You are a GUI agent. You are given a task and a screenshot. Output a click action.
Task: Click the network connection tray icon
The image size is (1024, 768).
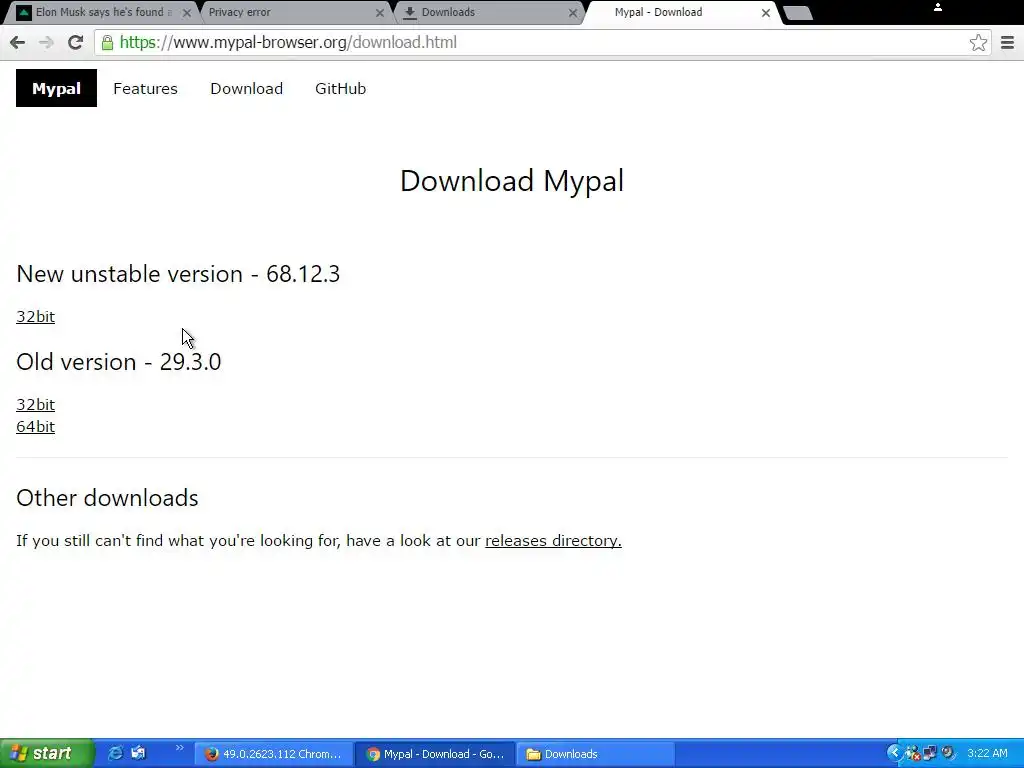pos(930,754)
